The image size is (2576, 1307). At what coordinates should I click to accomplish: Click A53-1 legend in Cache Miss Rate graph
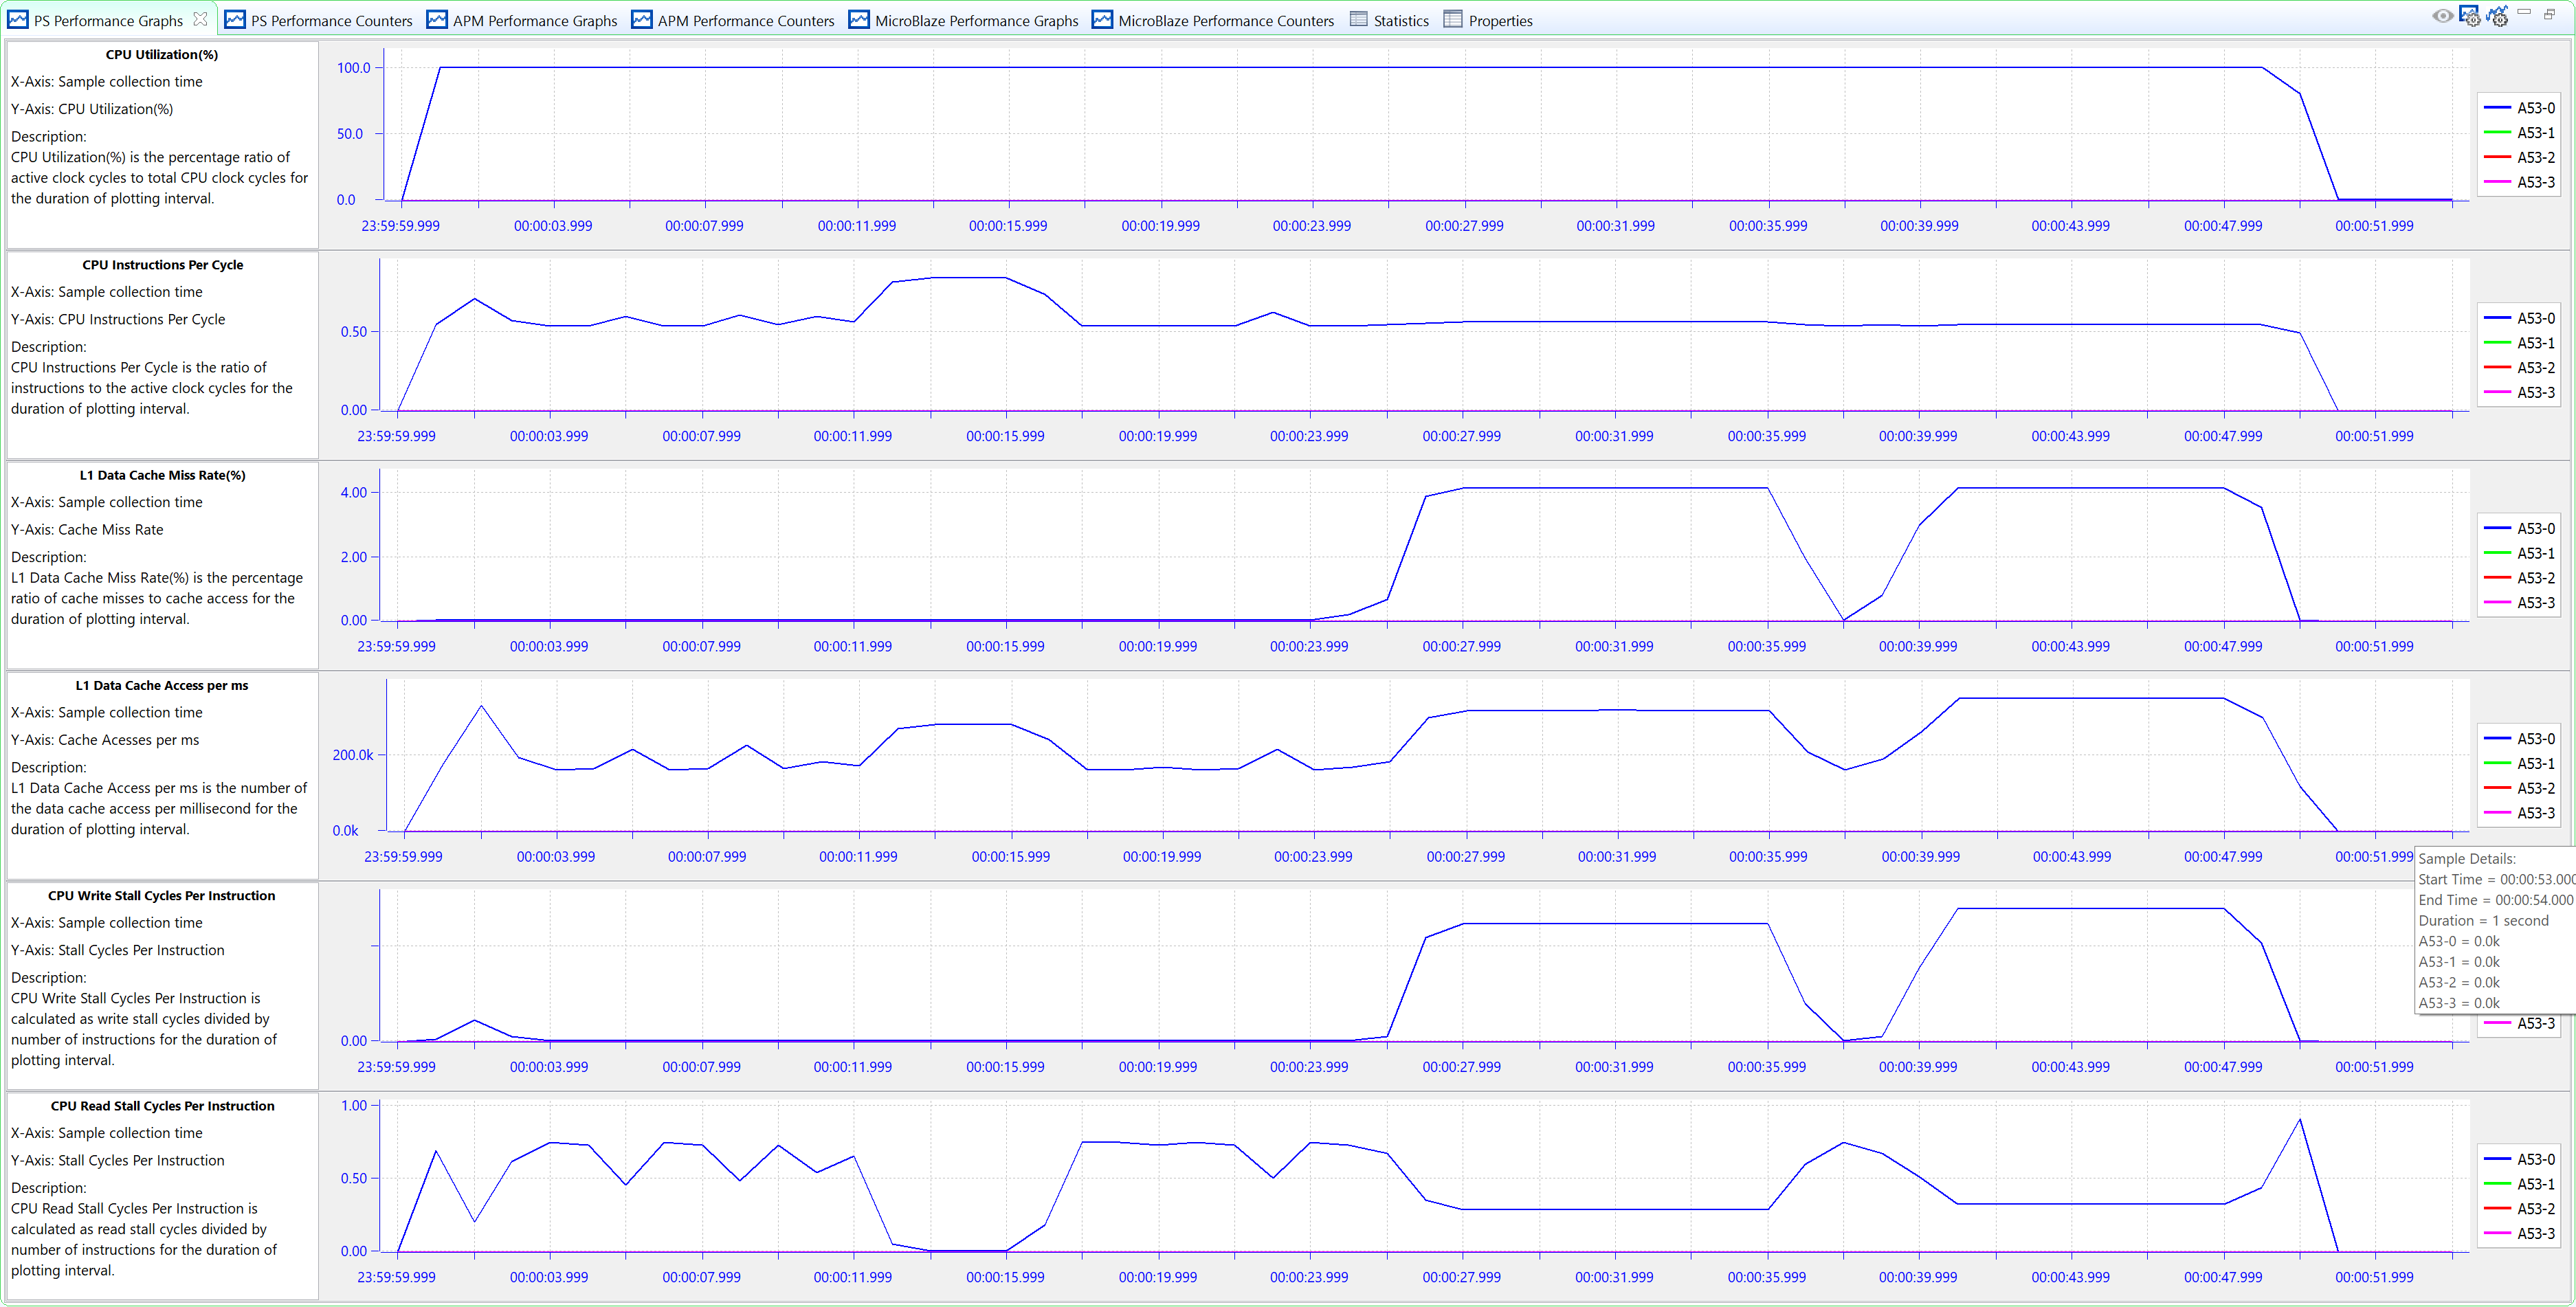coord(2519,553)
